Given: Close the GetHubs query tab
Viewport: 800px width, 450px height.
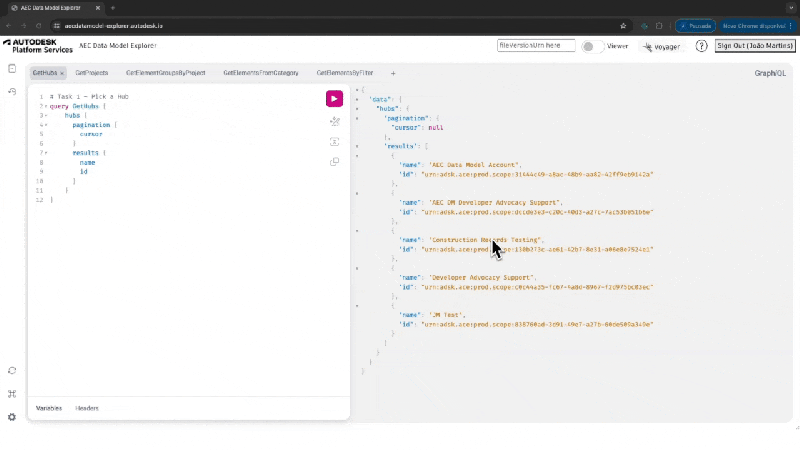Looking at the screenshot, I should coord(62,73).
